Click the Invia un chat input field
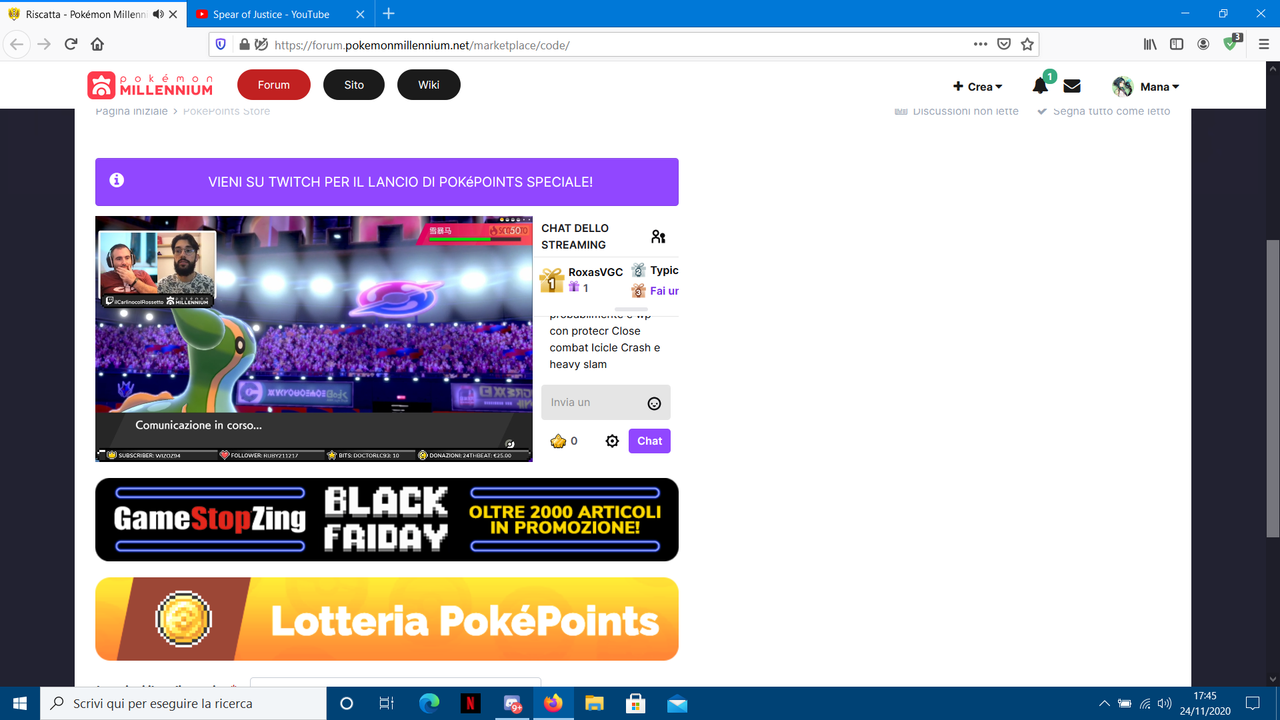This screenshot has height=720, width=1280. click(x=590, y=402)
